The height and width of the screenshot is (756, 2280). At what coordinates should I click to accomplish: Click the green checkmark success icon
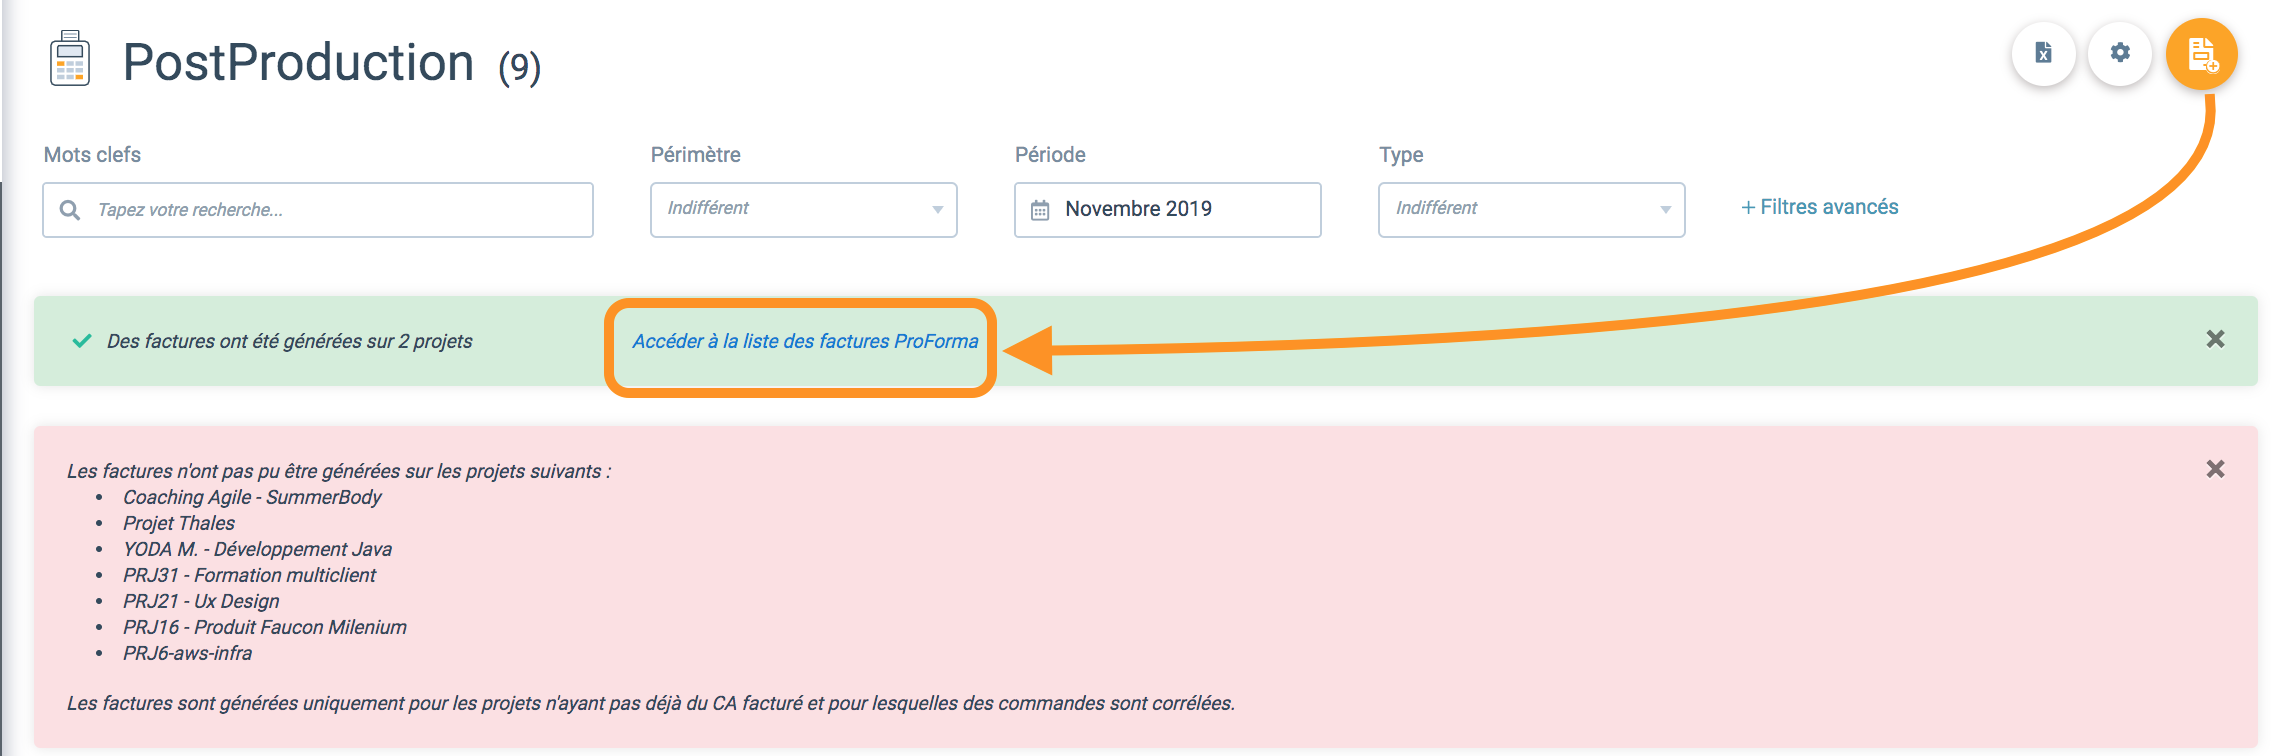click(82, 341)
